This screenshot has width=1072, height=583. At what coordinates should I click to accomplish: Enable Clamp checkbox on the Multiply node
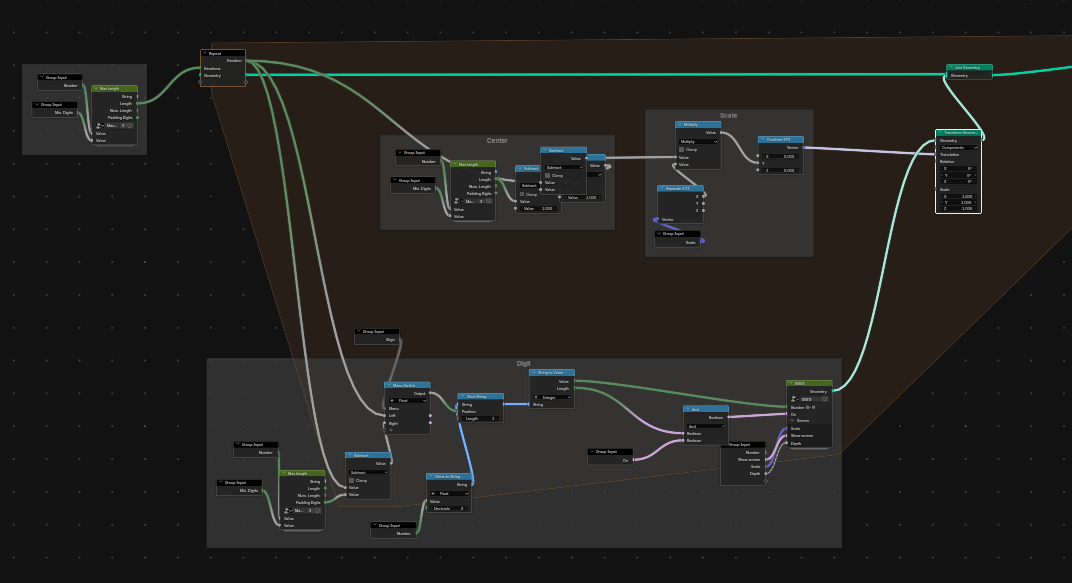coord(682,149)
